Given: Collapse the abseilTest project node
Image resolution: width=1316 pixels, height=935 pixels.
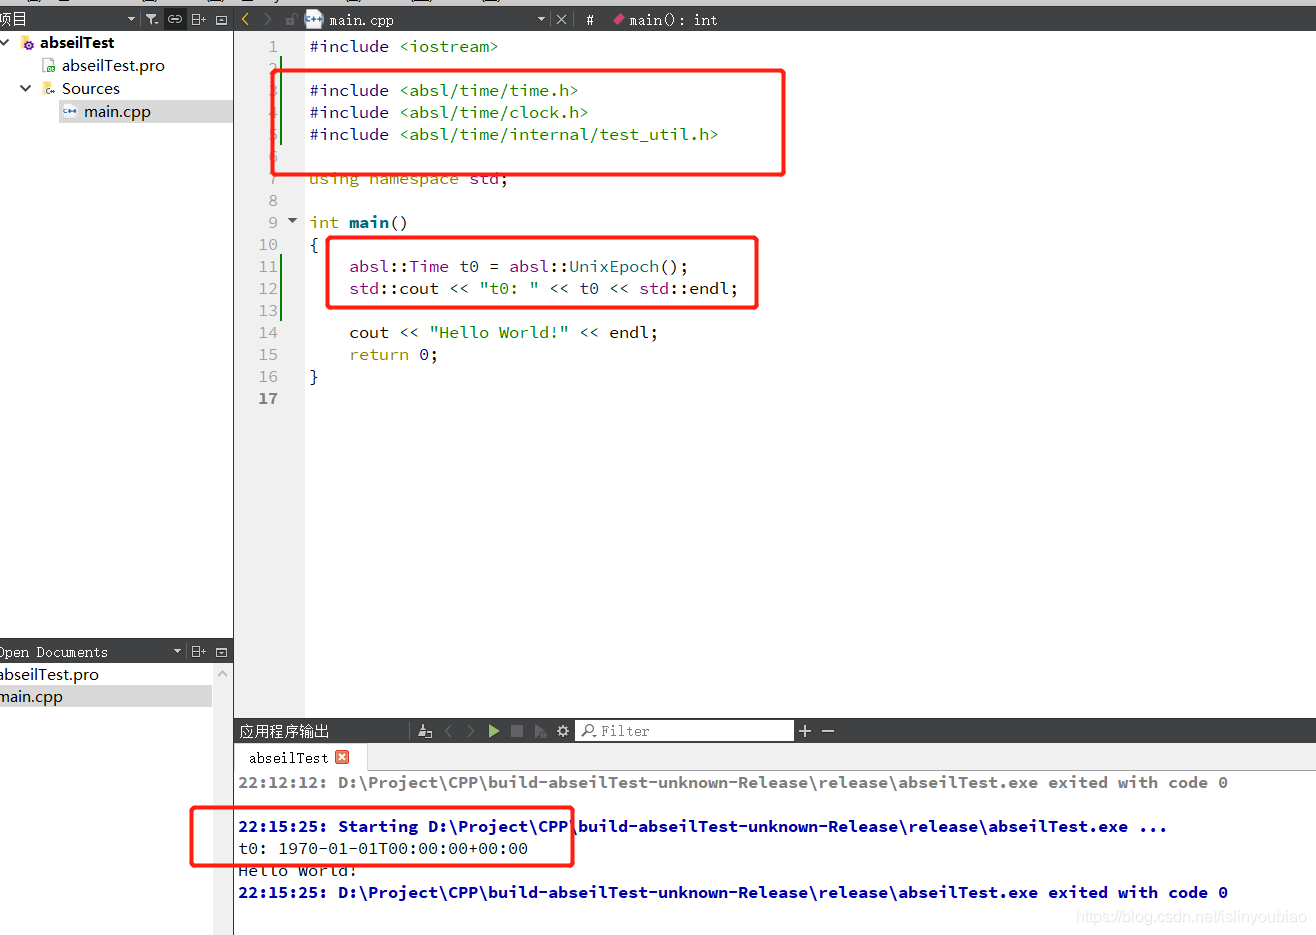Looking at the screenshot, I should tap(7, 42).
